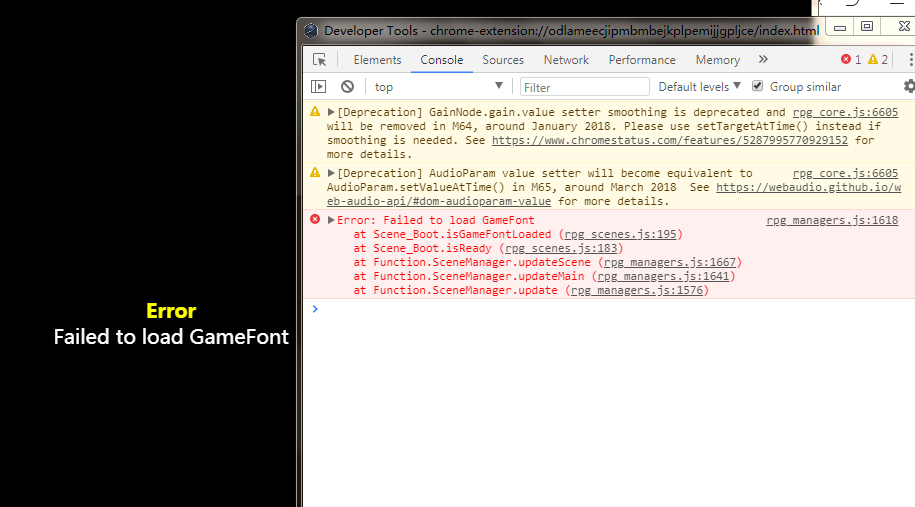Viewport: 915px width, 507px height.
Task: Click the yellow warning icon of AudioParam message
Action: tap(315, 173)
